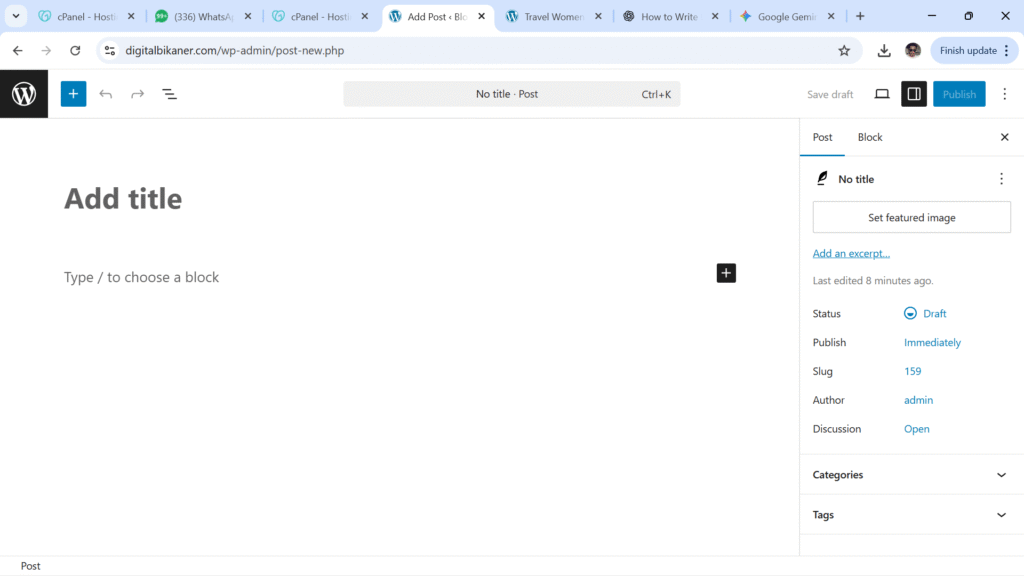Select the Post tab in sidebar
This screenshot has height=576, width=1024.
822,137
